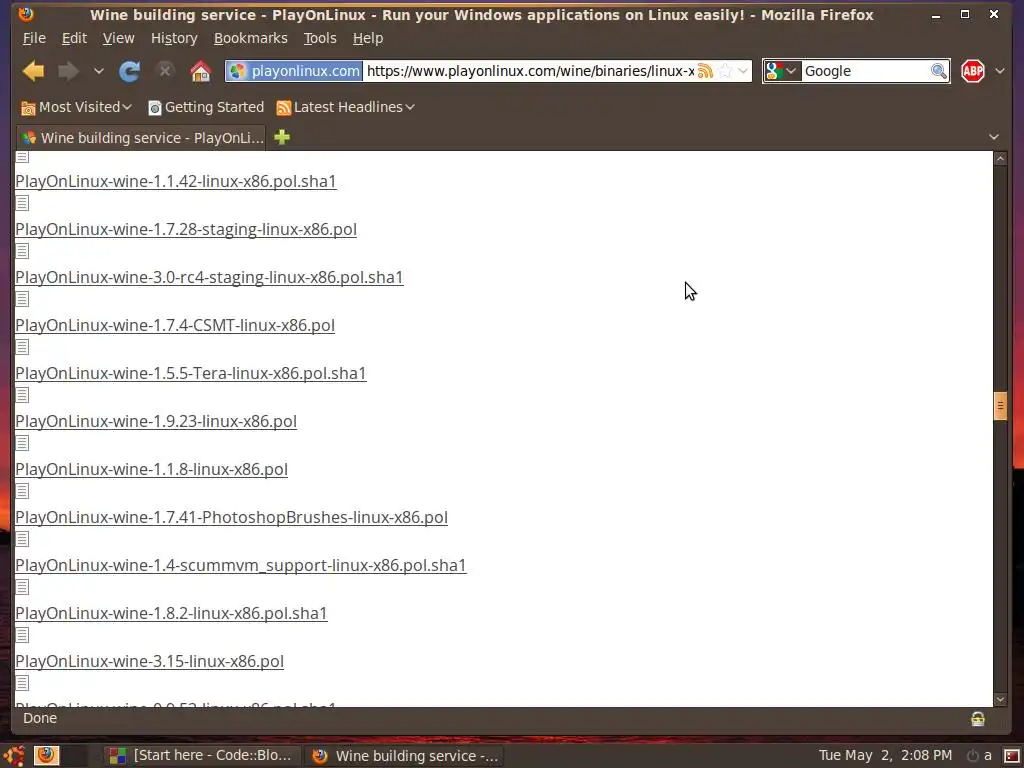Image resolution: width=1024 pixels, height=768 pixels.
Task: Click the status bar padlock security icon
Action: click(978, 719)
